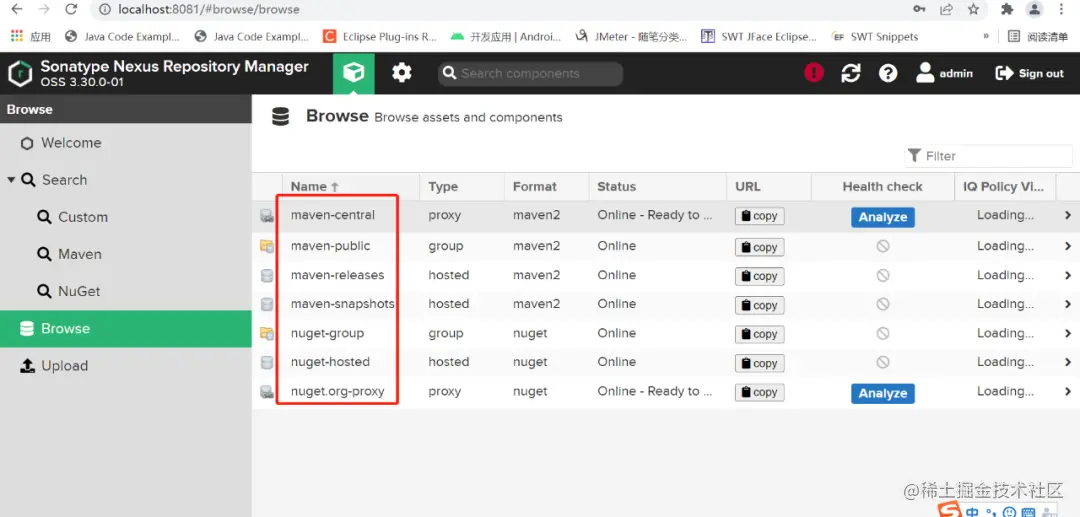The width and height of the screenshot is (1080, 517).
Task: Click the red system alert icon
Action: [x=813, y=73]
